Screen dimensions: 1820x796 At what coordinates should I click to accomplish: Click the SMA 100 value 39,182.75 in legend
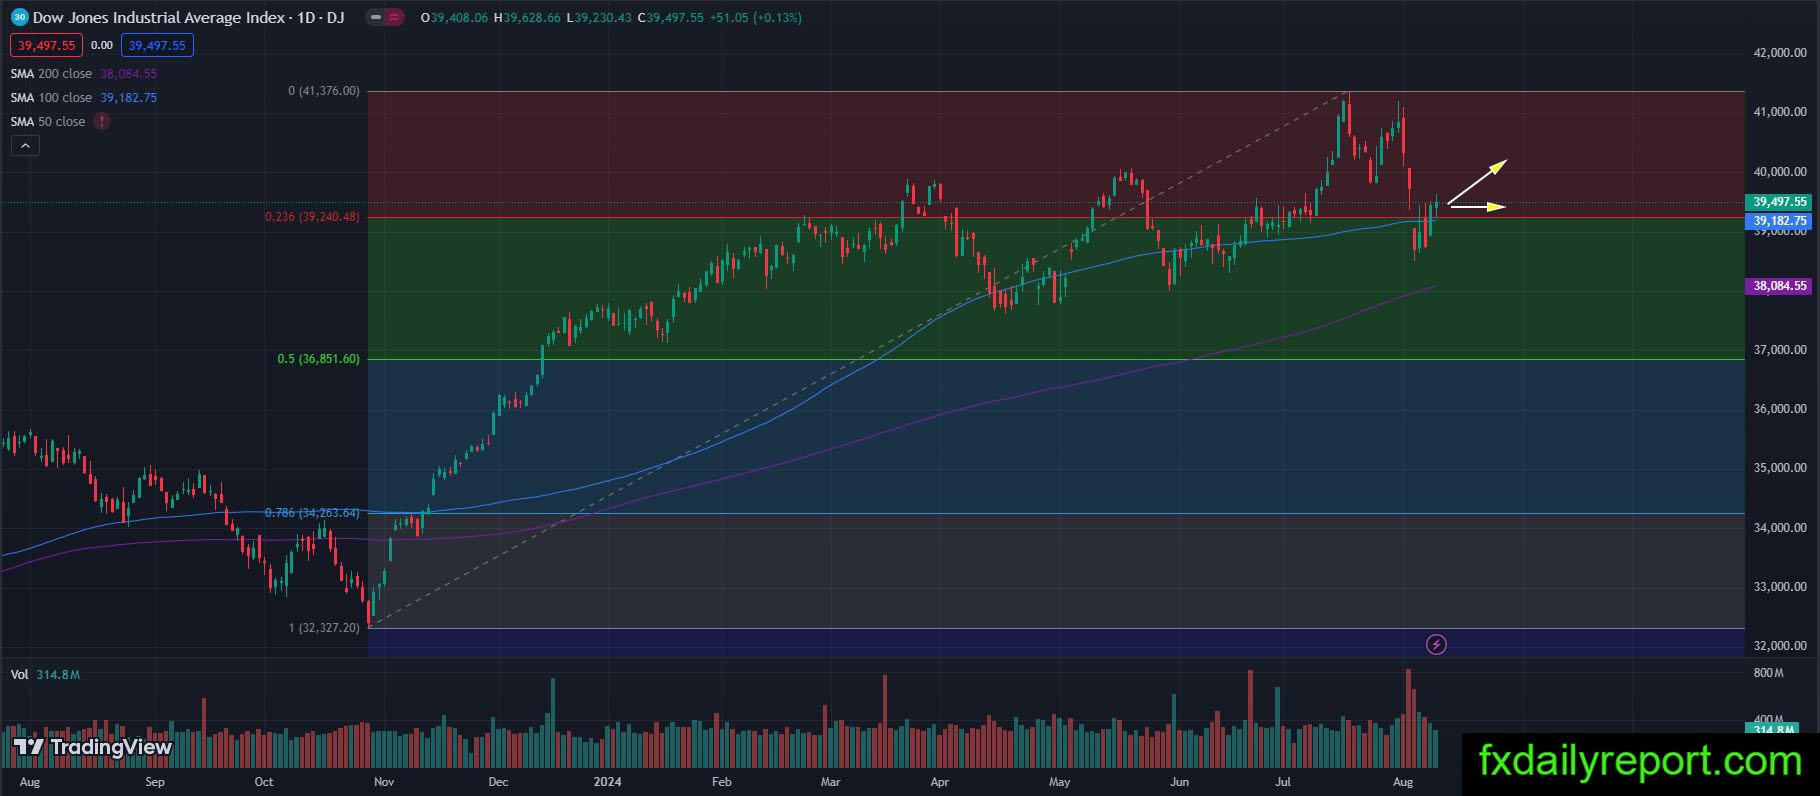(128, 97)
